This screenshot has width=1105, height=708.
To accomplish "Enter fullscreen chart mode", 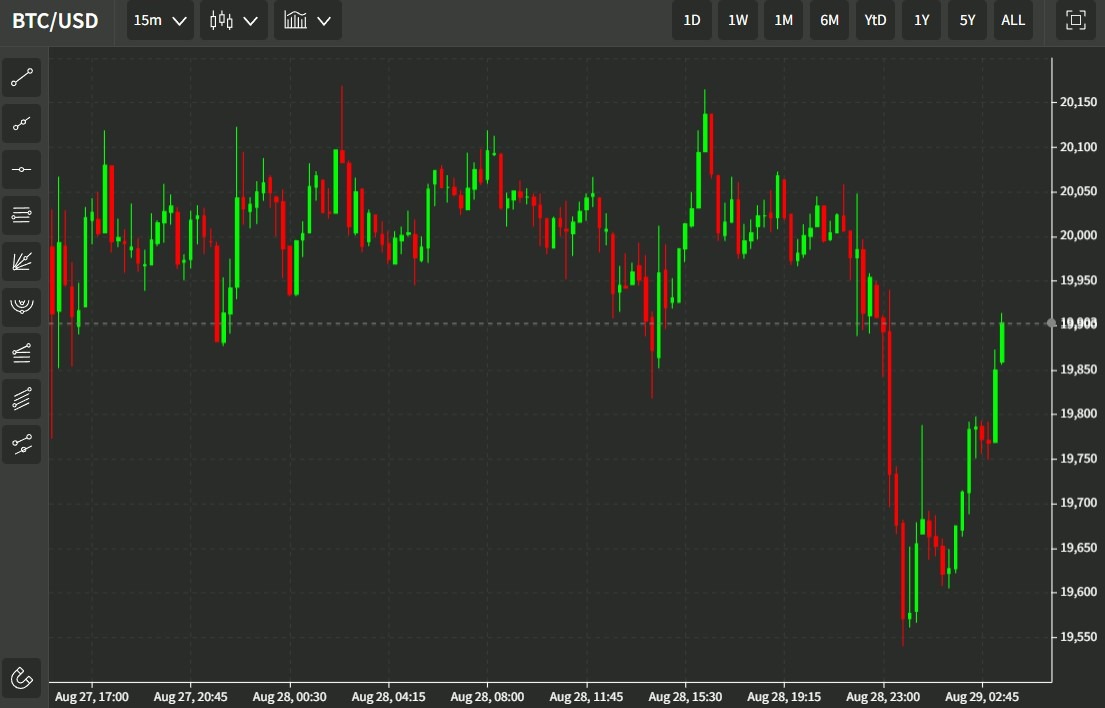I will point(1076,21).
